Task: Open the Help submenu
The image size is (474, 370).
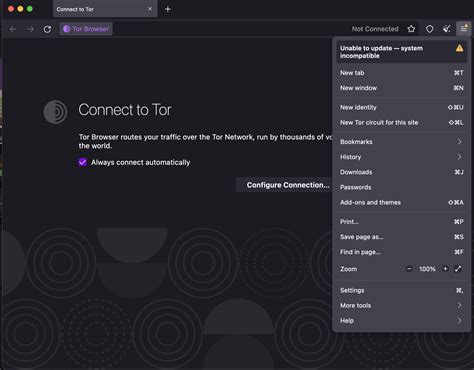Action: coord(401,321)
